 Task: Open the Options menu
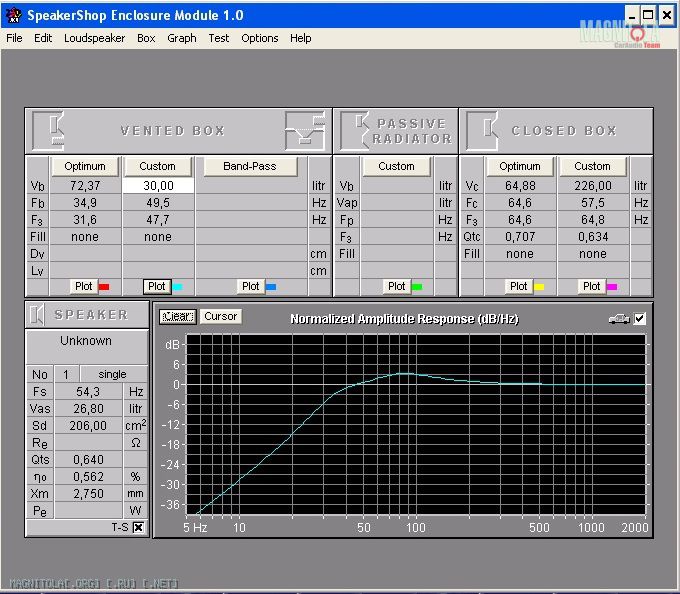coord(259,38)
